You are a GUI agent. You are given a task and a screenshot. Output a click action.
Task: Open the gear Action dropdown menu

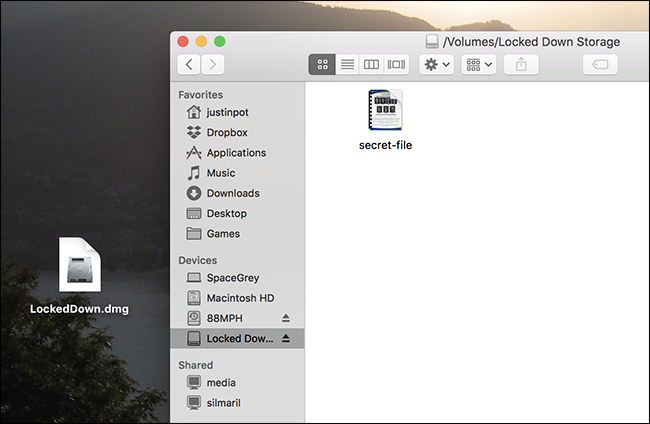pyautogui.click(x=437, y=64)
